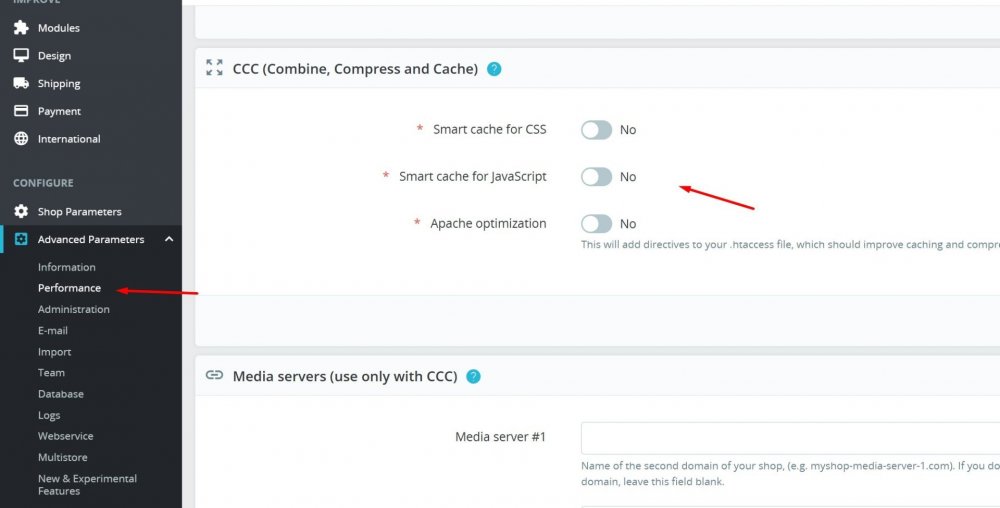Open the Multistore submenu entry

[x=63, y=457]
